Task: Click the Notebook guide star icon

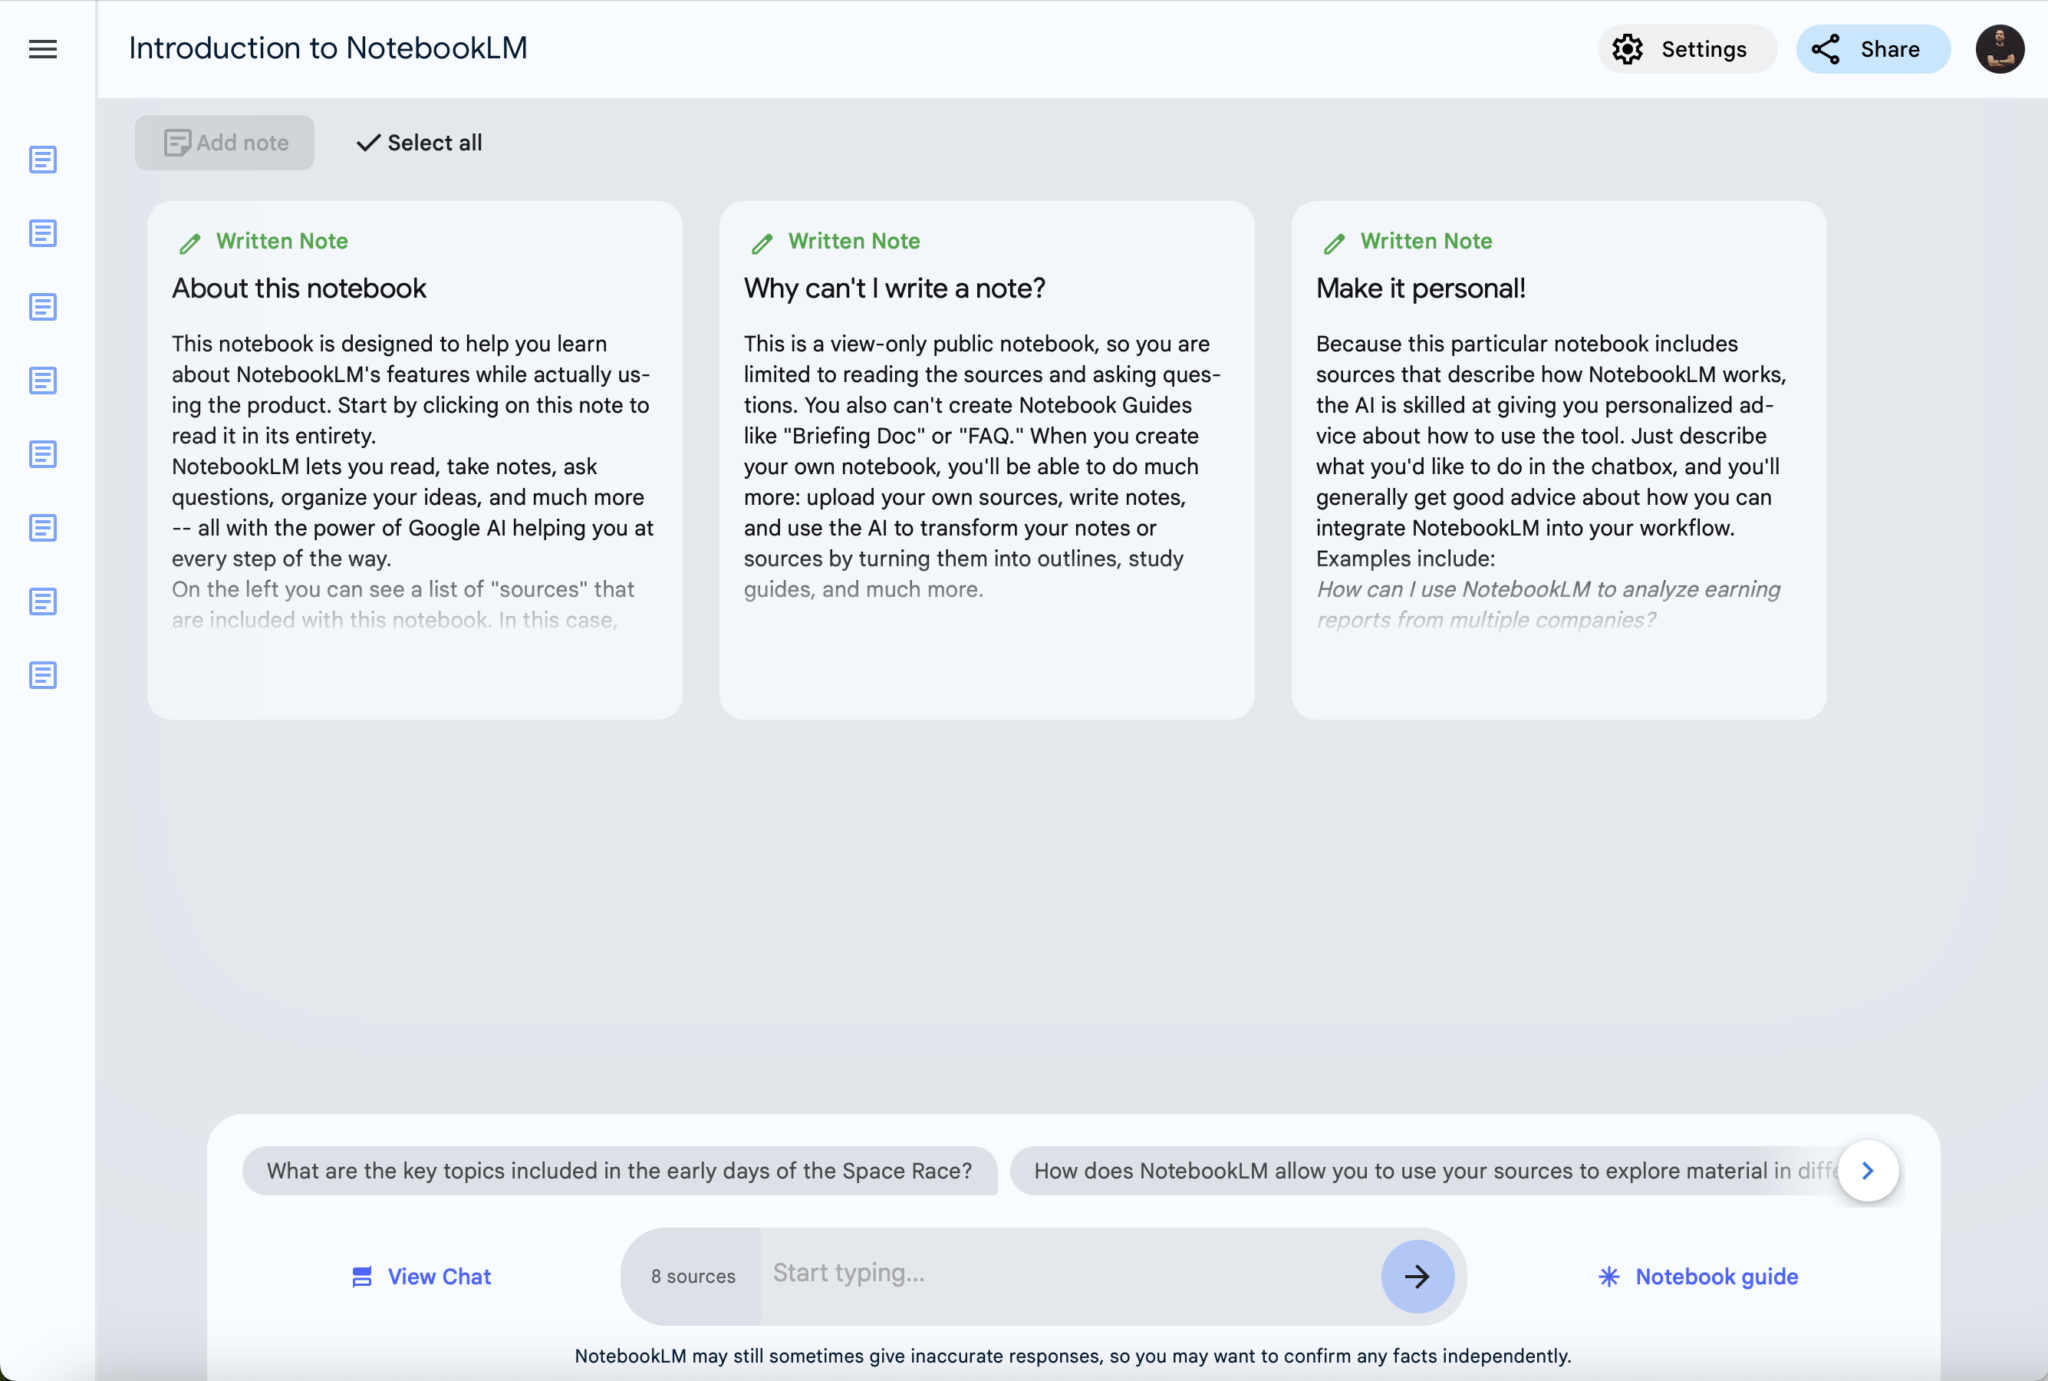Action: (1607, 1276)
